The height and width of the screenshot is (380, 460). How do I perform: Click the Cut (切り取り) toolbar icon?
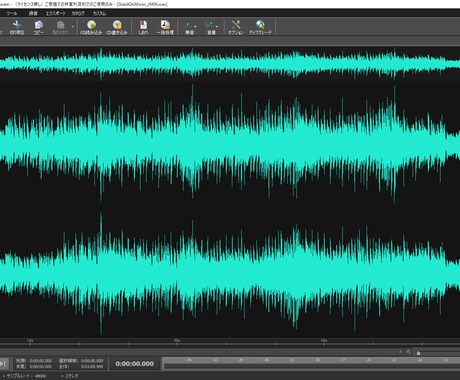(17, 27)
